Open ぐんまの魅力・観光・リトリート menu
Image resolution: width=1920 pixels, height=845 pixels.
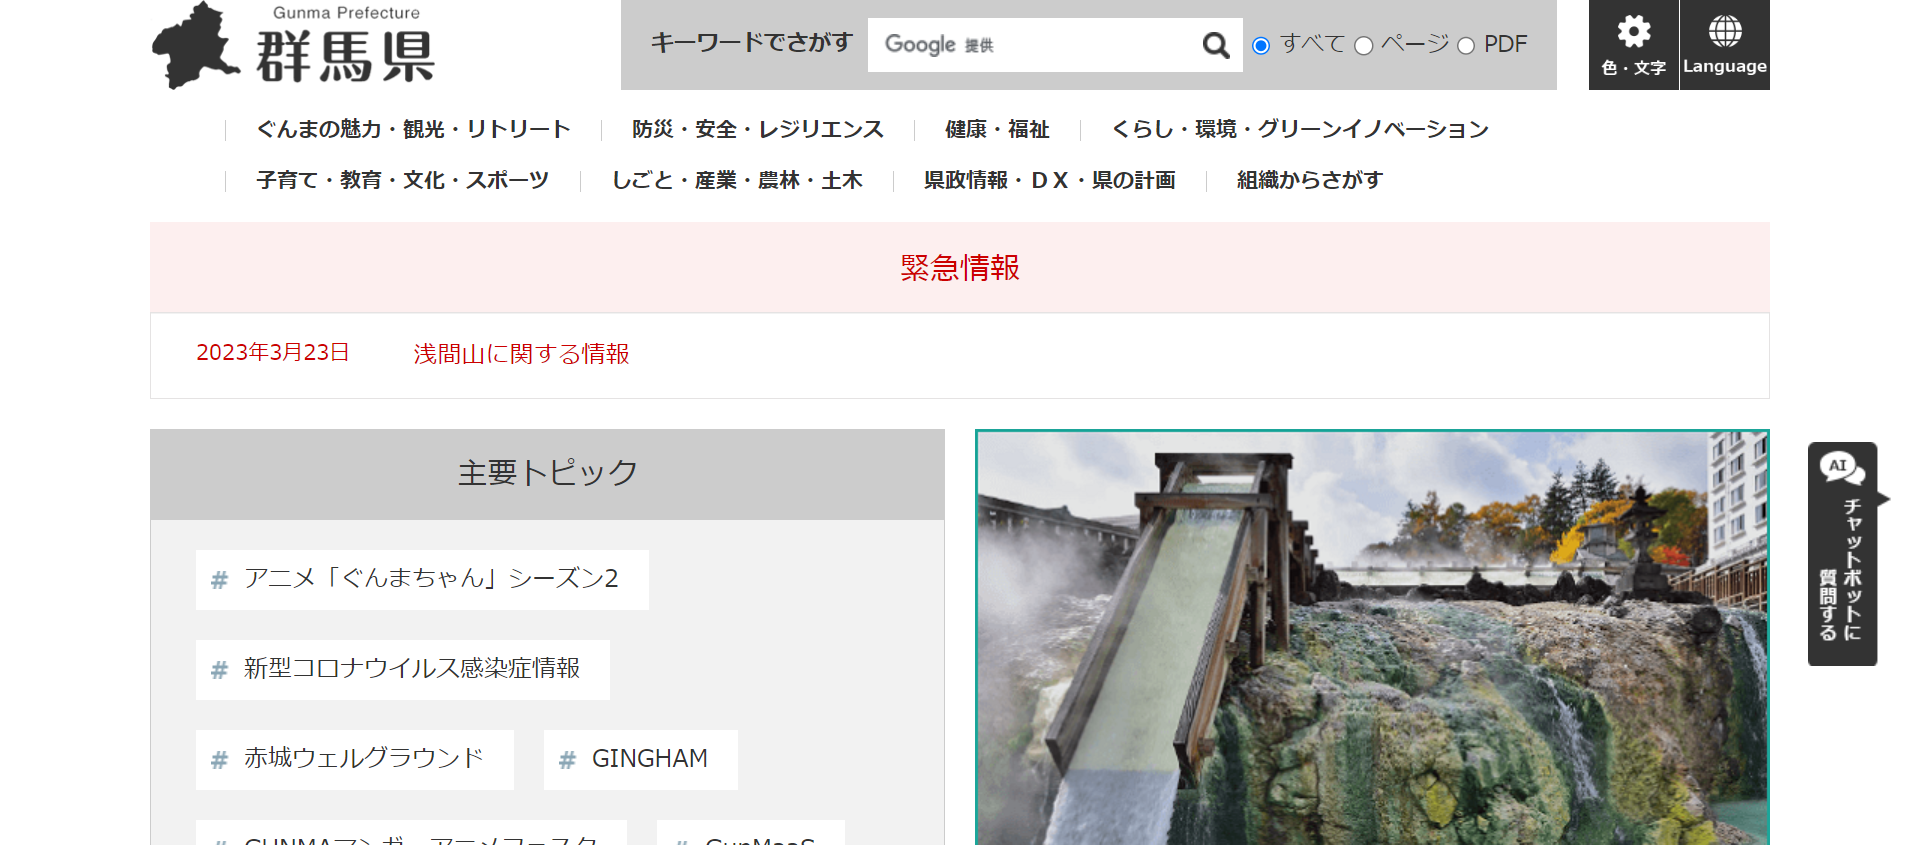click(x=413, y=129)
